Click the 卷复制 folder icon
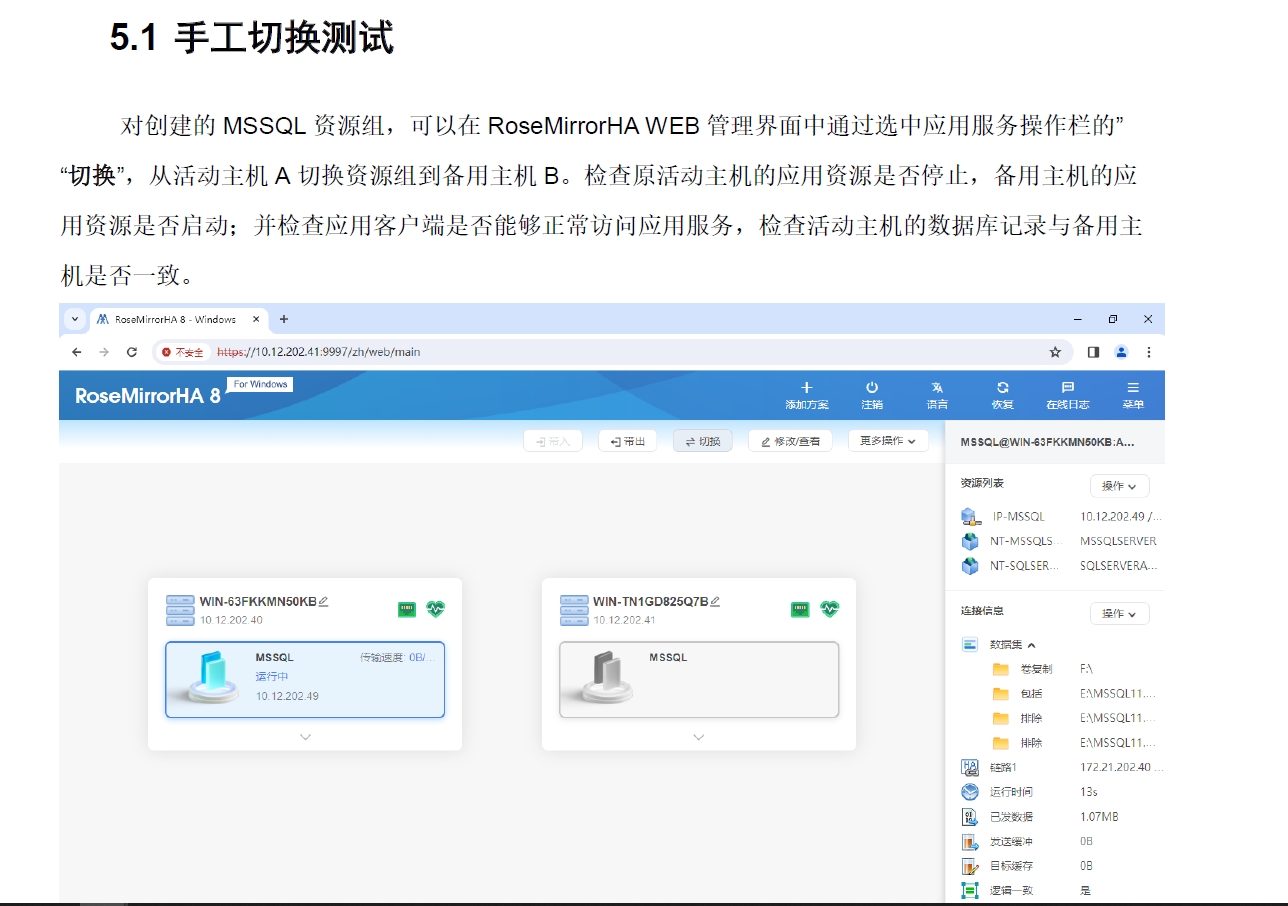The width and height of the screenshot is (1288, 906). pos(1001,669)
